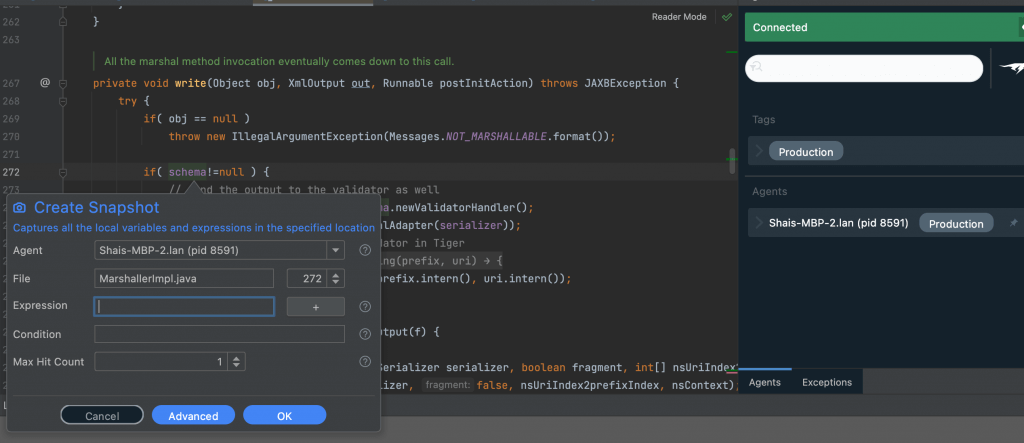Expand the Production tag group
The image size is (1024, 443).
[x=760, y=152]
